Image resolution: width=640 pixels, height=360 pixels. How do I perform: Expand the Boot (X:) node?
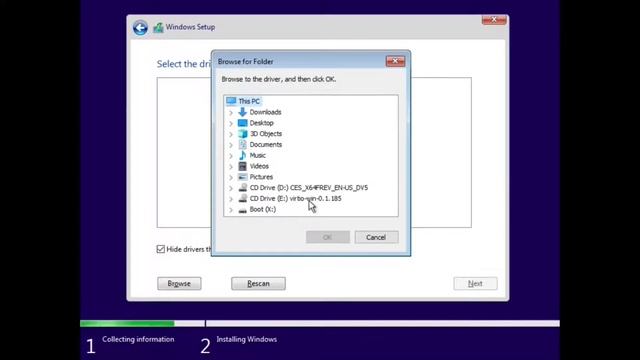point(231,210)
